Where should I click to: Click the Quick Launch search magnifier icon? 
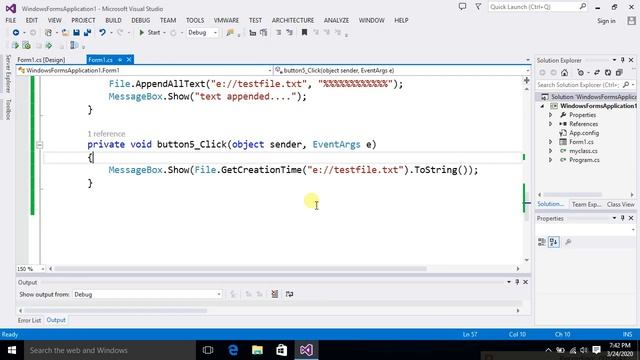click(x=582, y=7)
